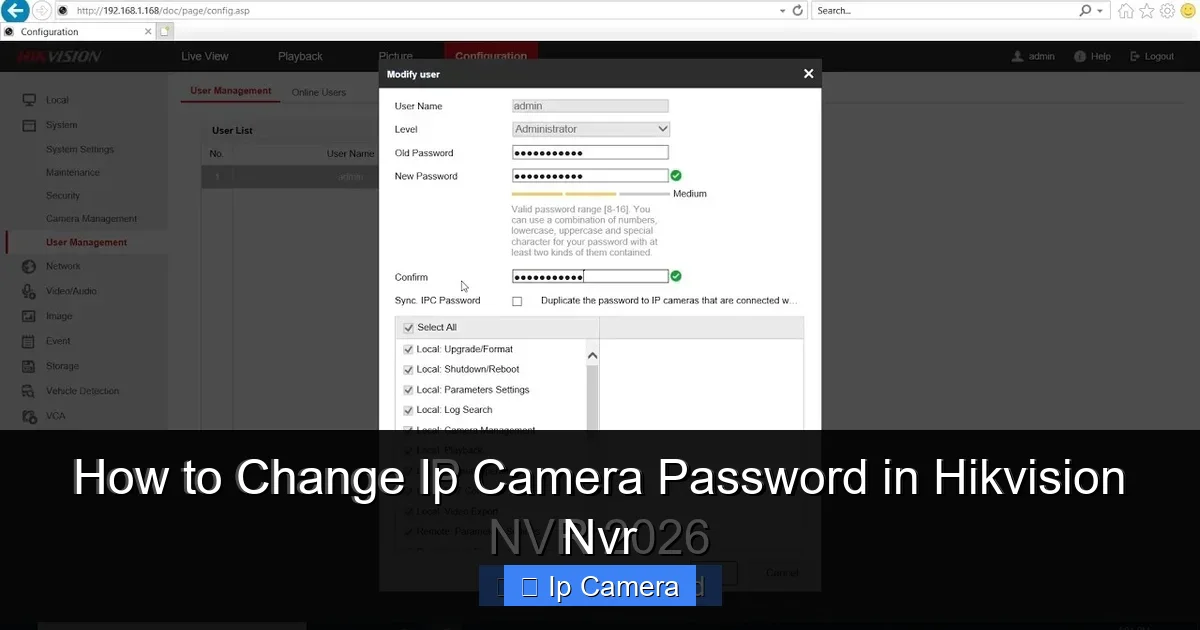Click the favorites star icon
The width and height of the screenshot is (1200, 630).
point(1147,11)
